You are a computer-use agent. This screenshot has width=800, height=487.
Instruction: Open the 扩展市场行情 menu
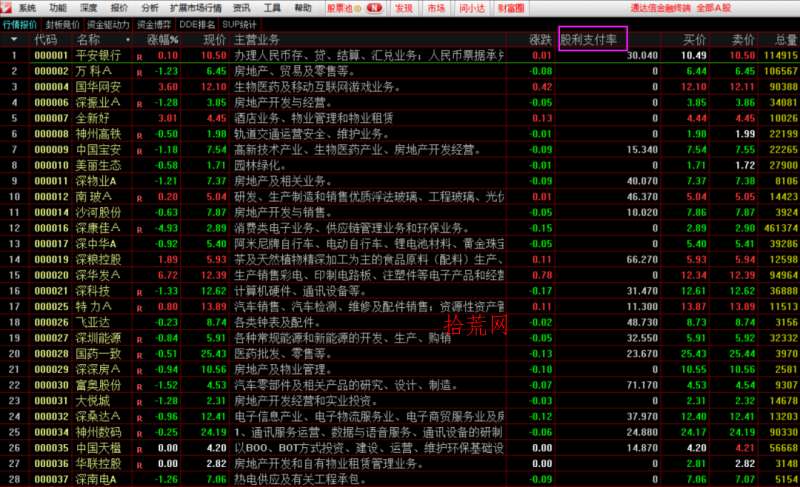click(196, 8)
